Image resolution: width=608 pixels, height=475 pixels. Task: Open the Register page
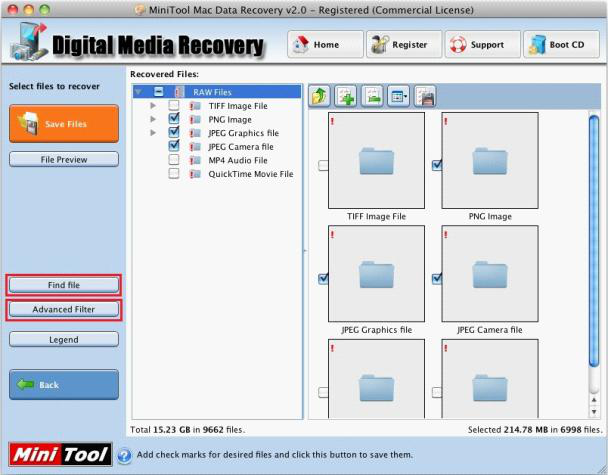(404, 45)
